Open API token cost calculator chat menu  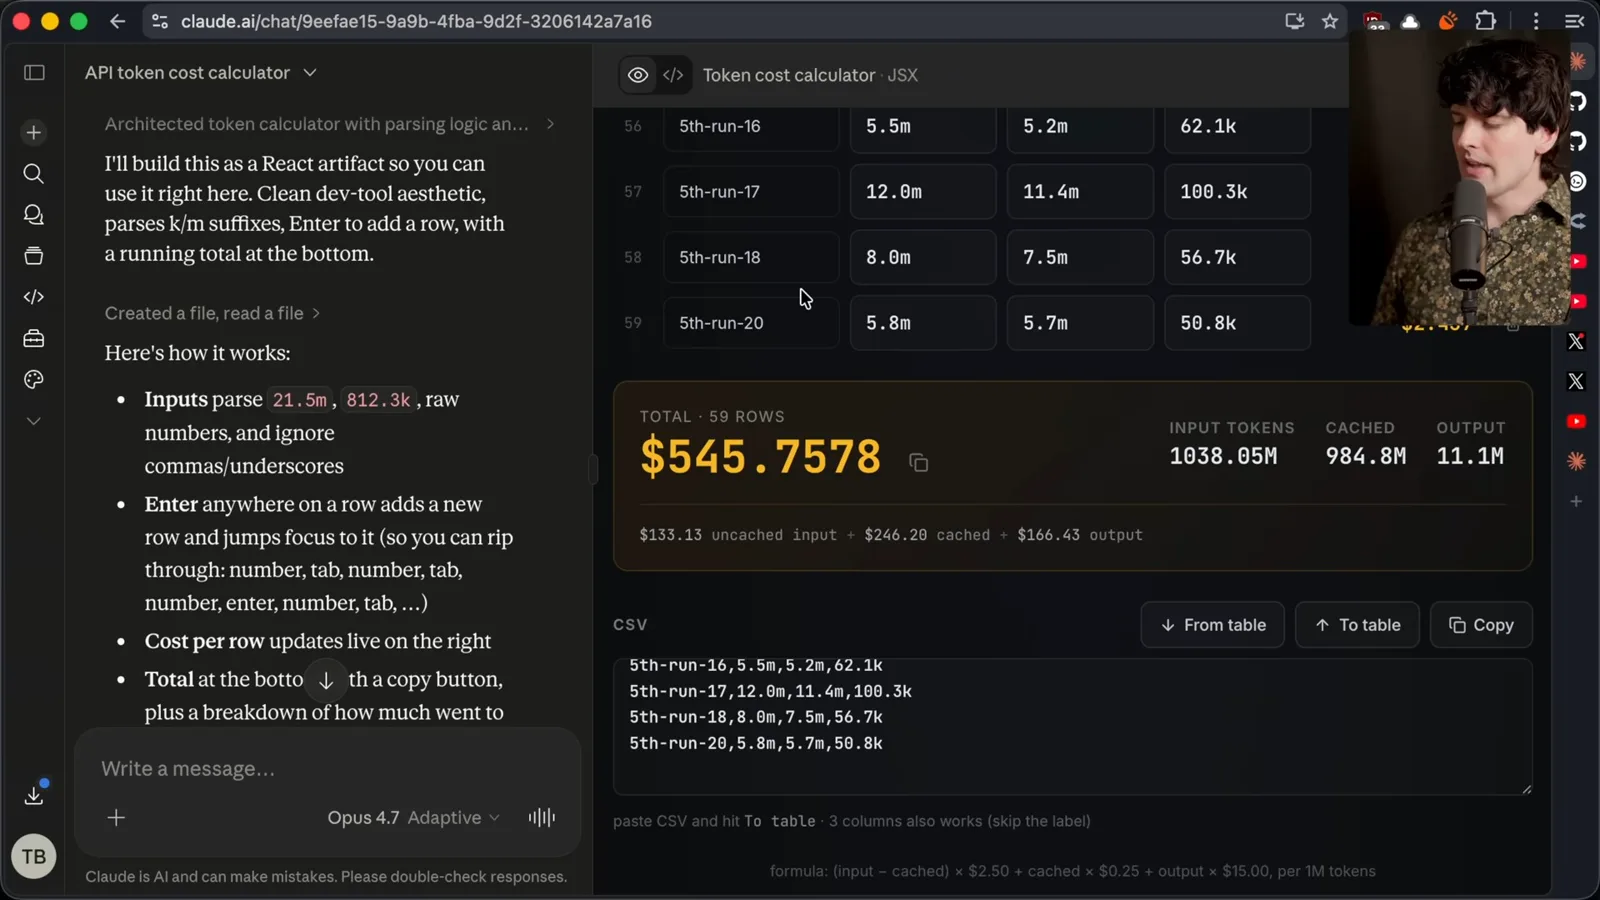tap(201, 73)
